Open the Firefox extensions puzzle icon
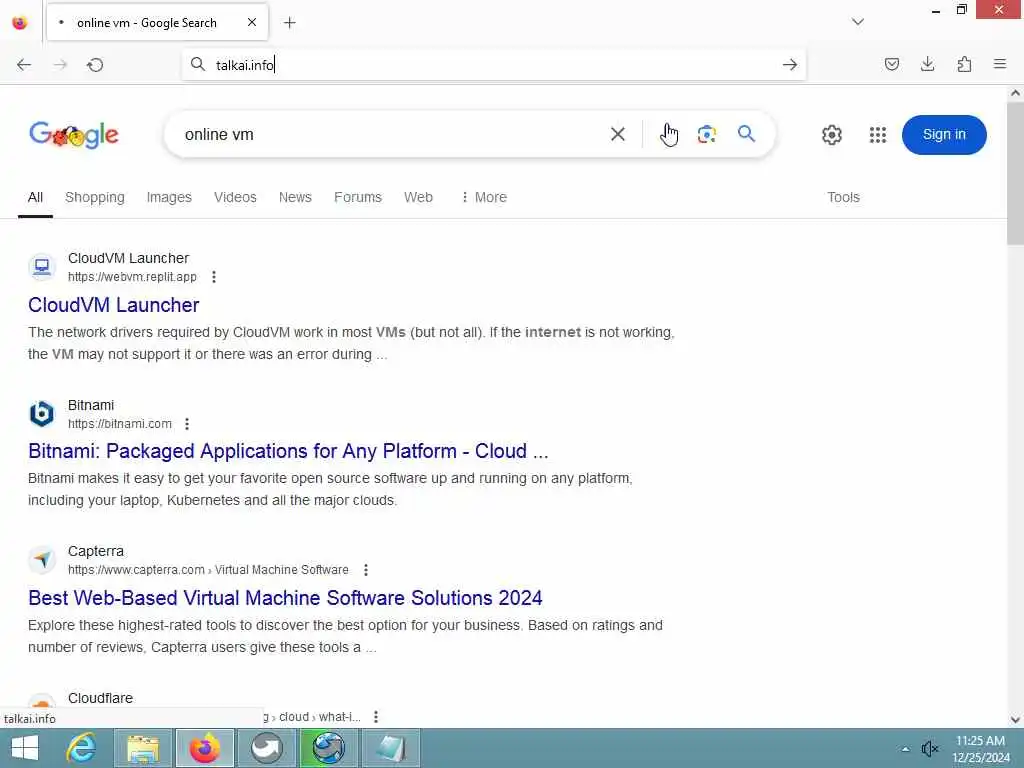The width and height of the screenshot is (1024, 768). (964, 64)
